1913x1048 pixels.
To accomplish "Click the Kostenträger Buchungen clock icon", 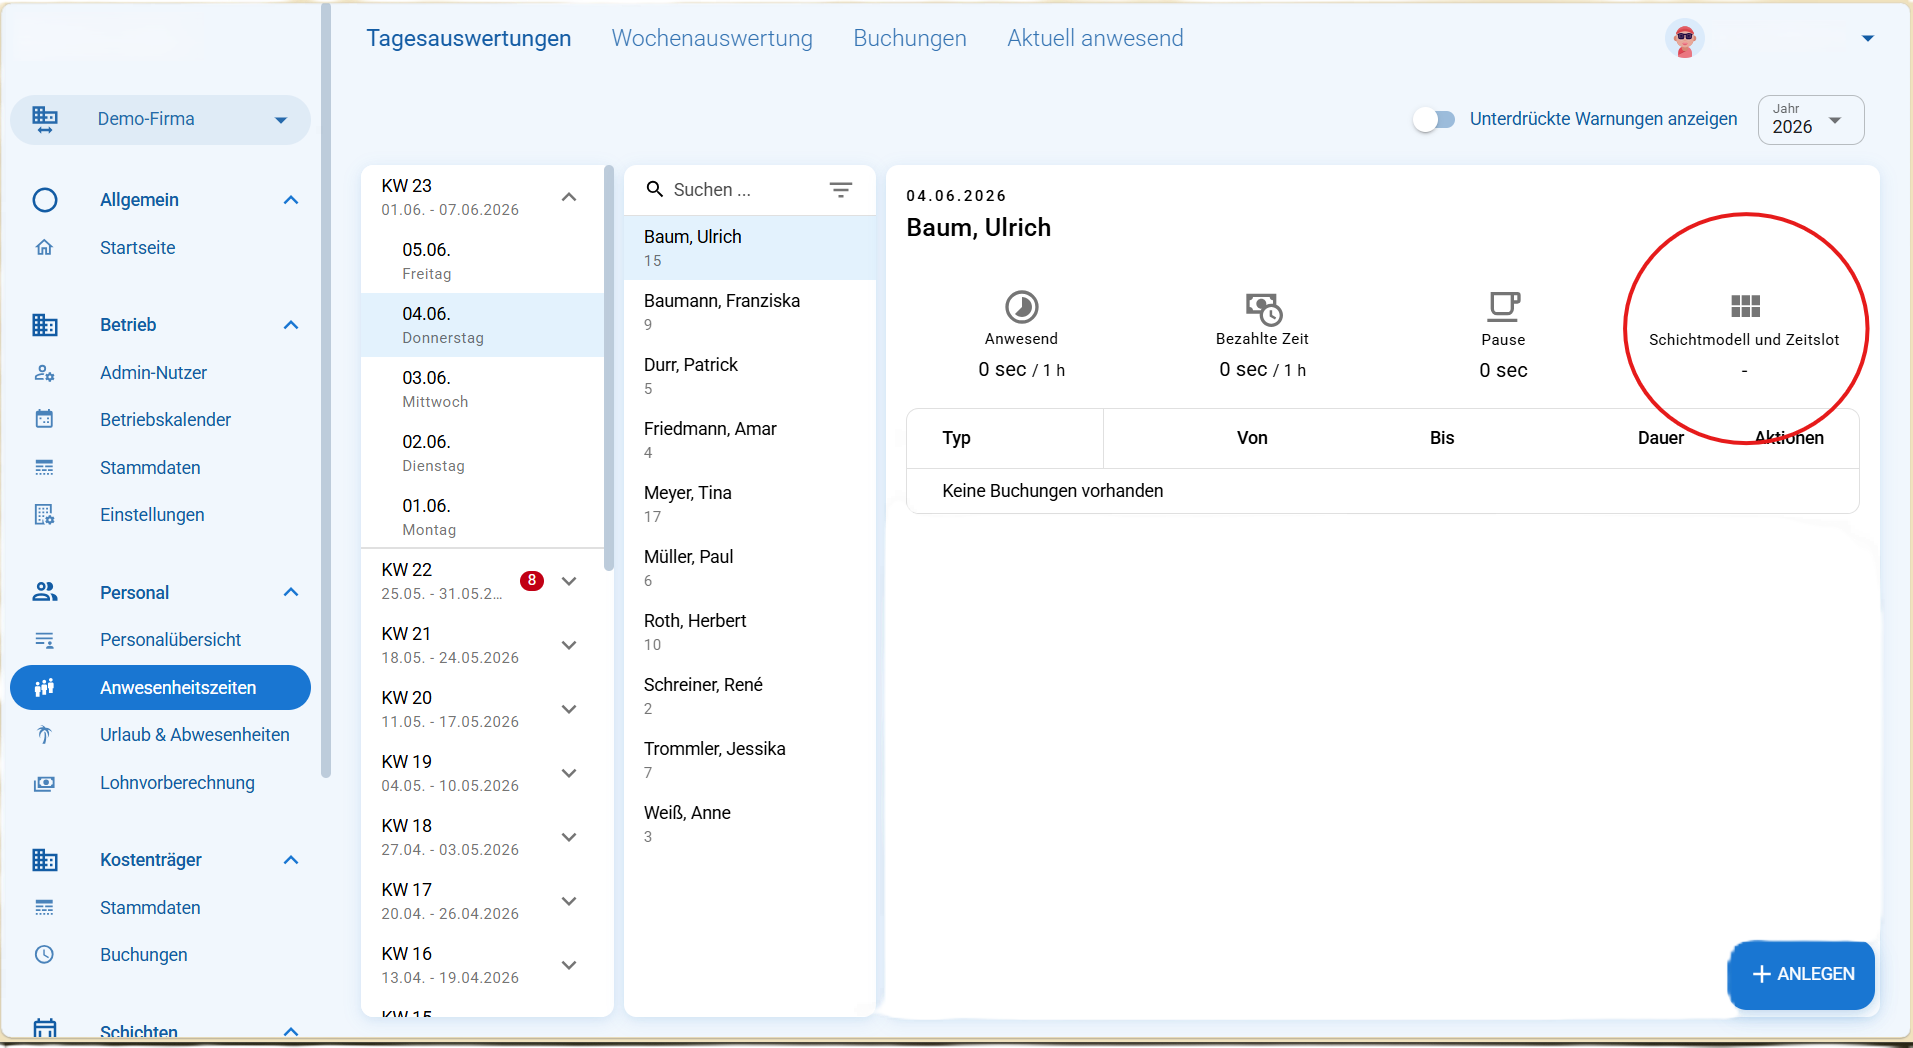I will click(44, 955).
